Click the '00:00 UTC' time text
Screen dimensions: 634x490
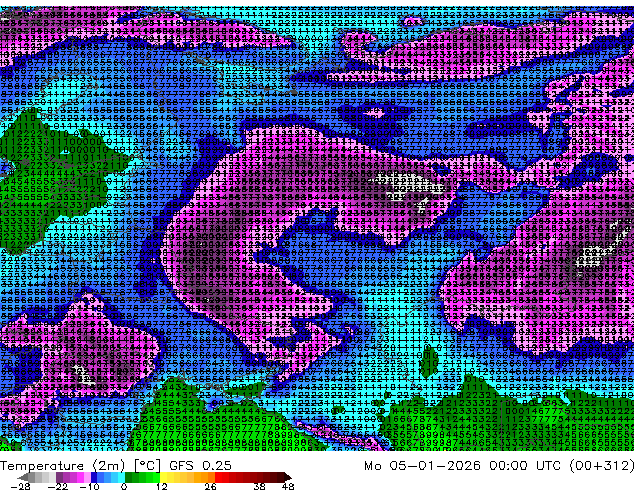tap(526, 466)
